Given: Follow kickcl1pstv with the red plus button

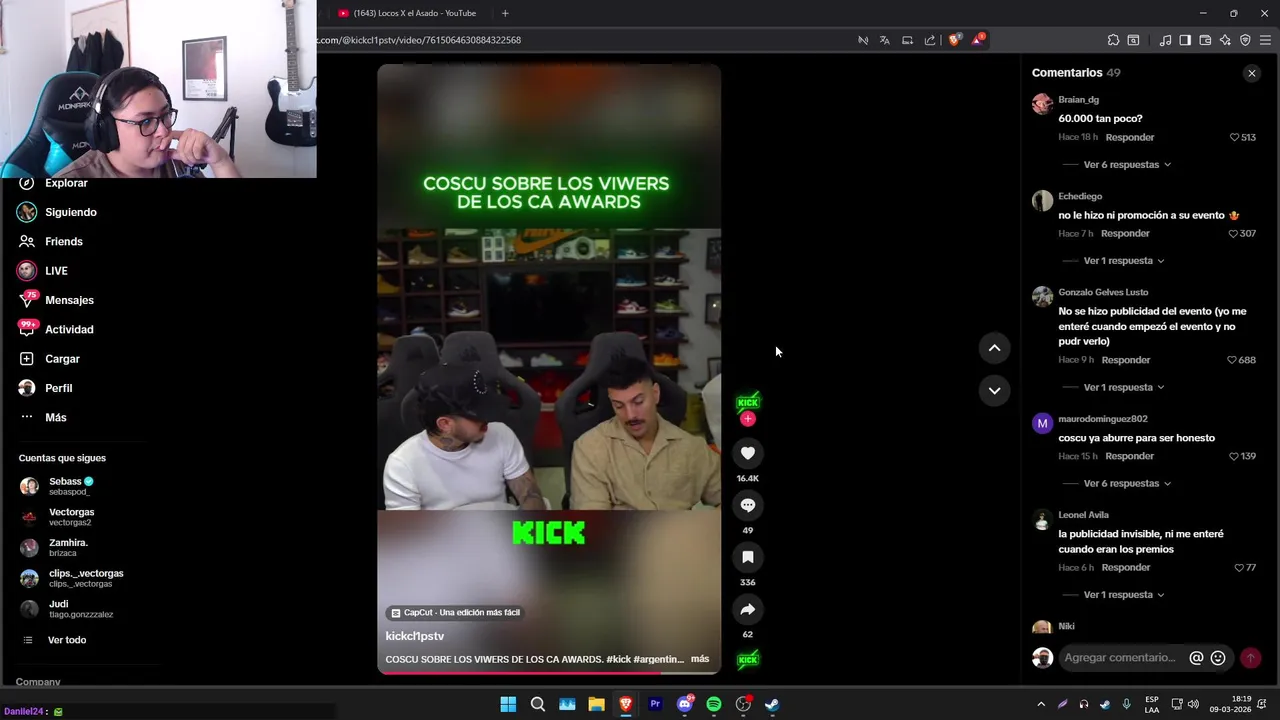Looking at the screenshot, I should (x=748, y=419).
